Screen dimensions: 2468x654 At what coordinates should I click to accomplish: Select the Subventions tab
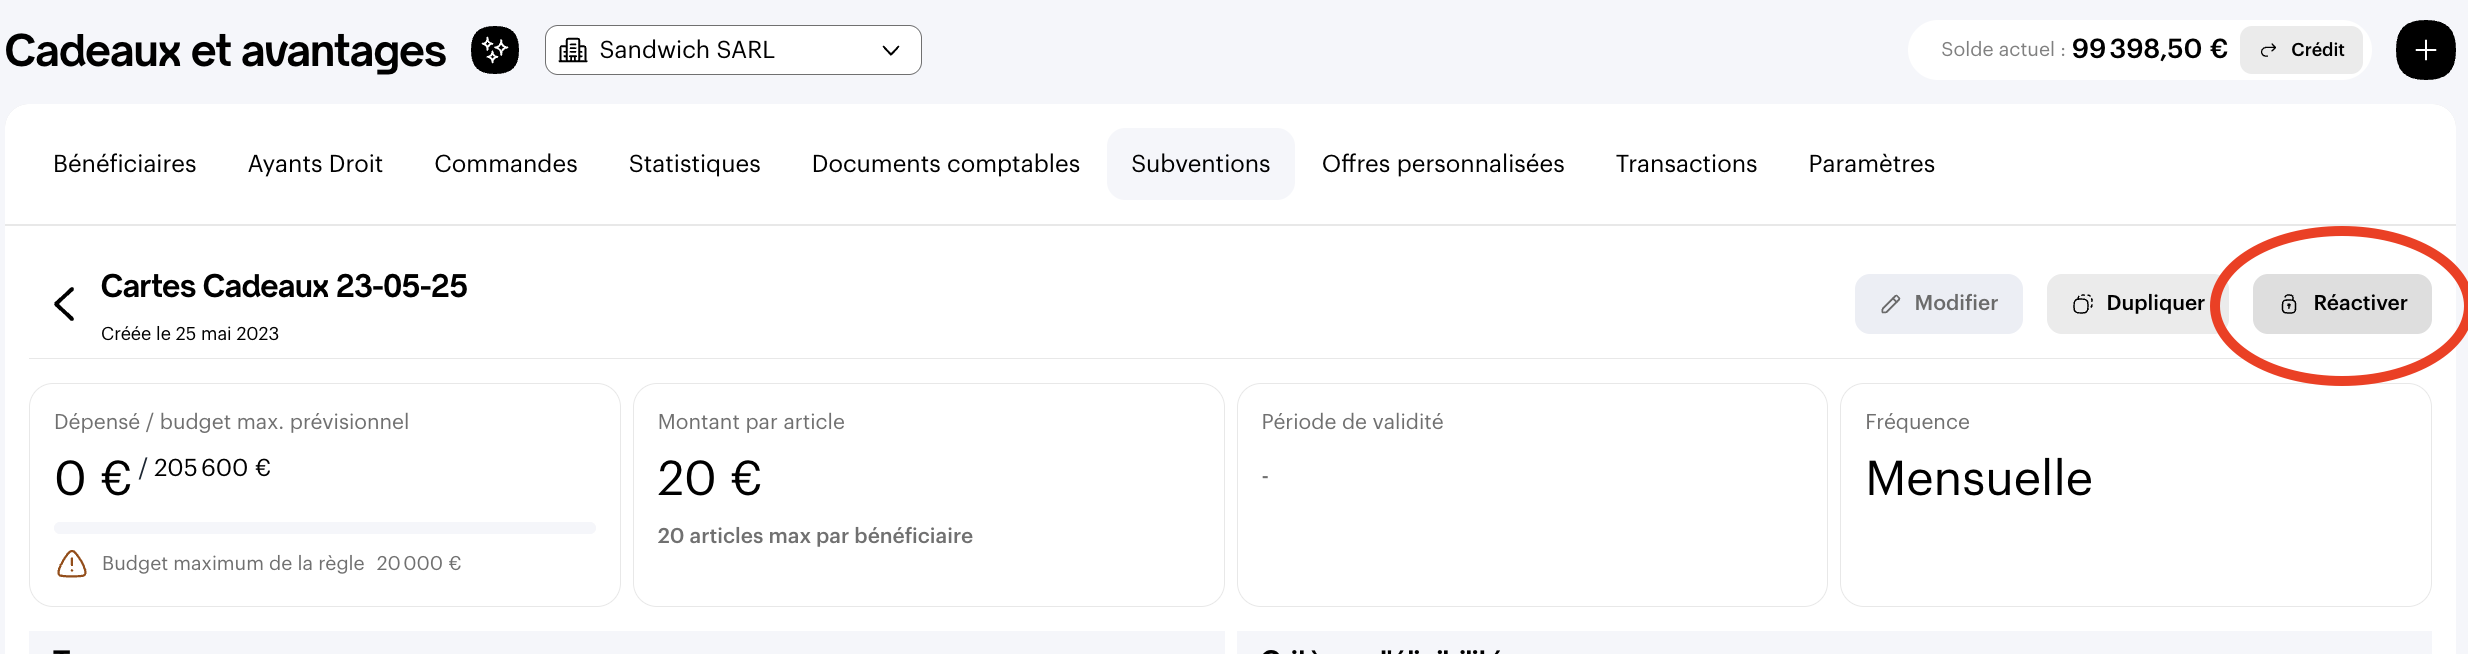pos(1201,164)
